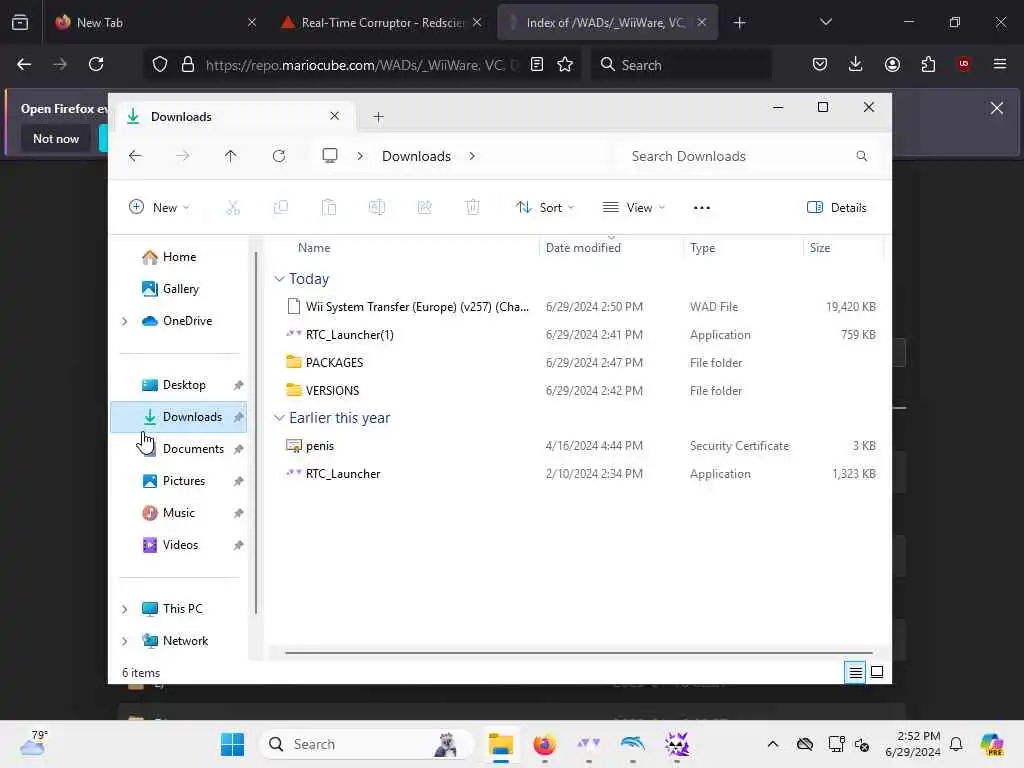Click the Cut icon in Explorer toolbar
This screenshot has width=1024, height=768.
point(232,208)
